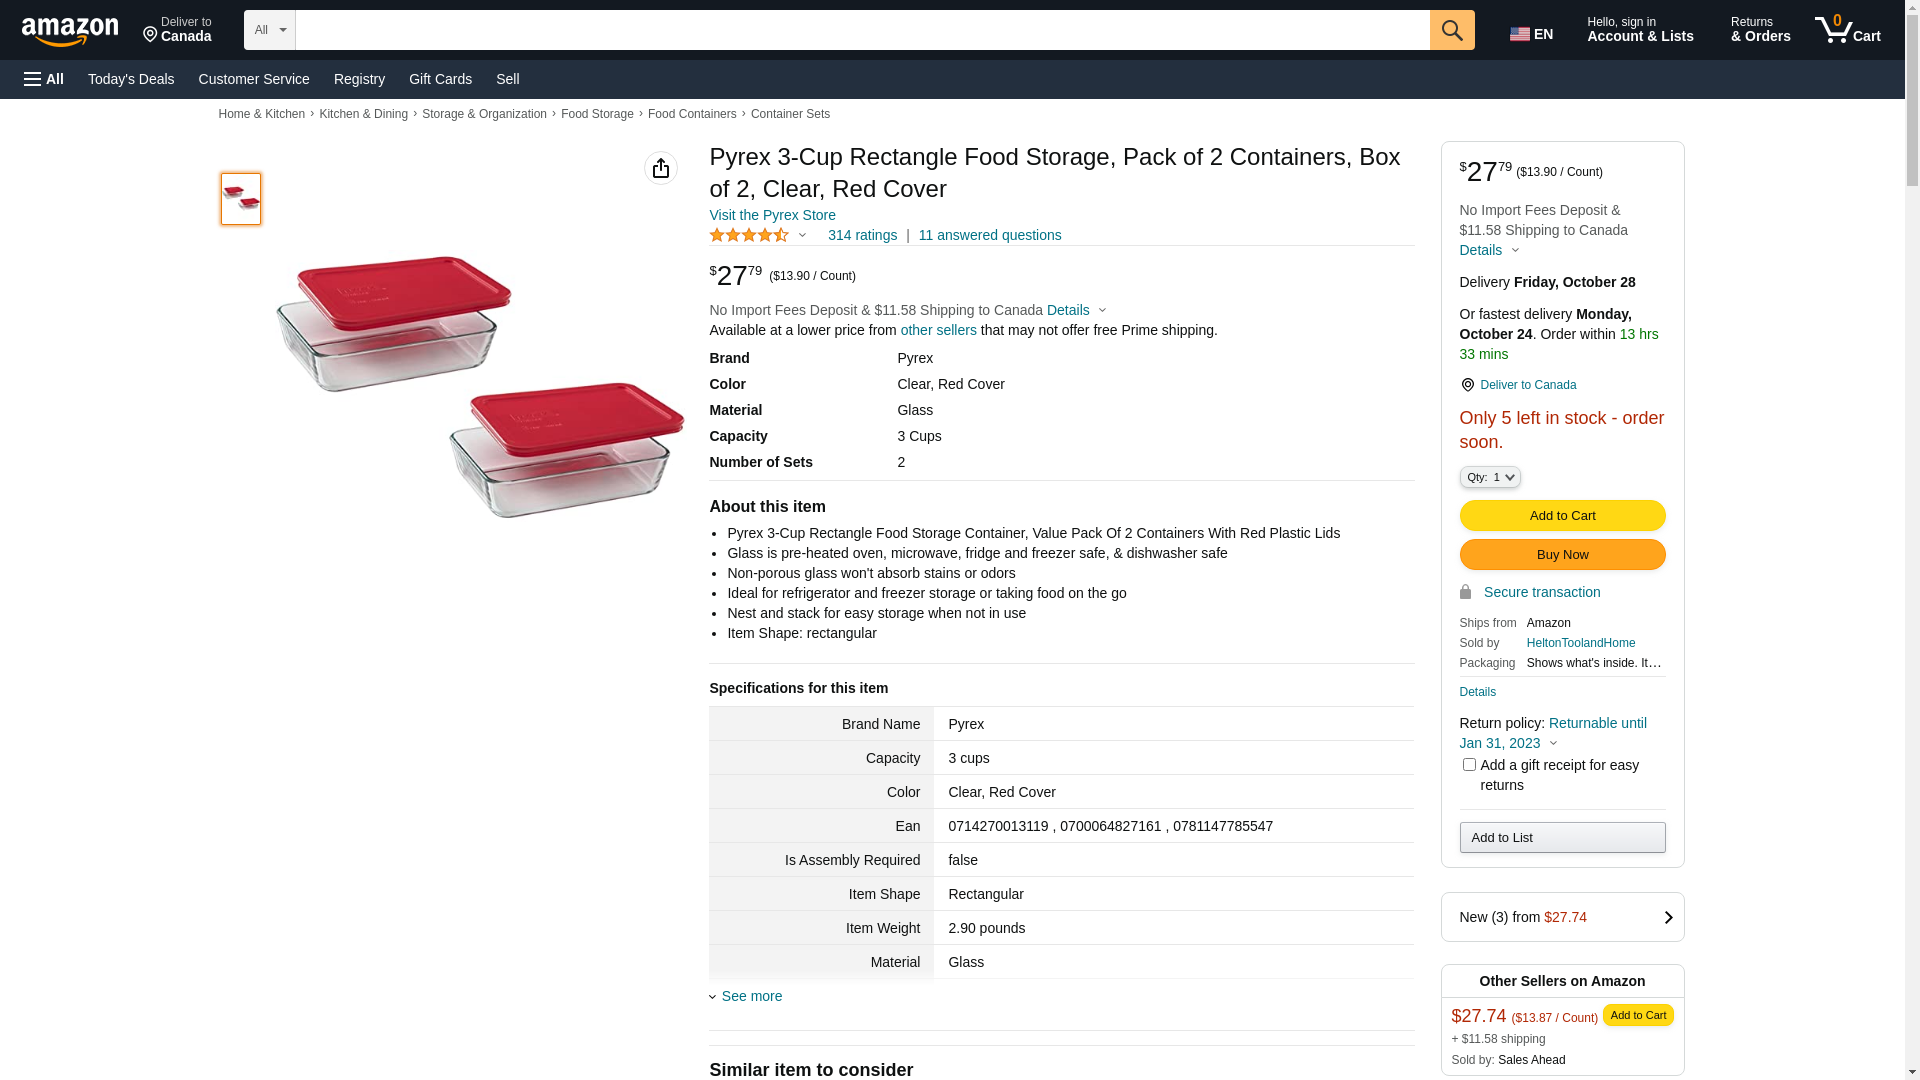Click the share icon on product image
The image size is (1920, 1080).
click(661, 168)
